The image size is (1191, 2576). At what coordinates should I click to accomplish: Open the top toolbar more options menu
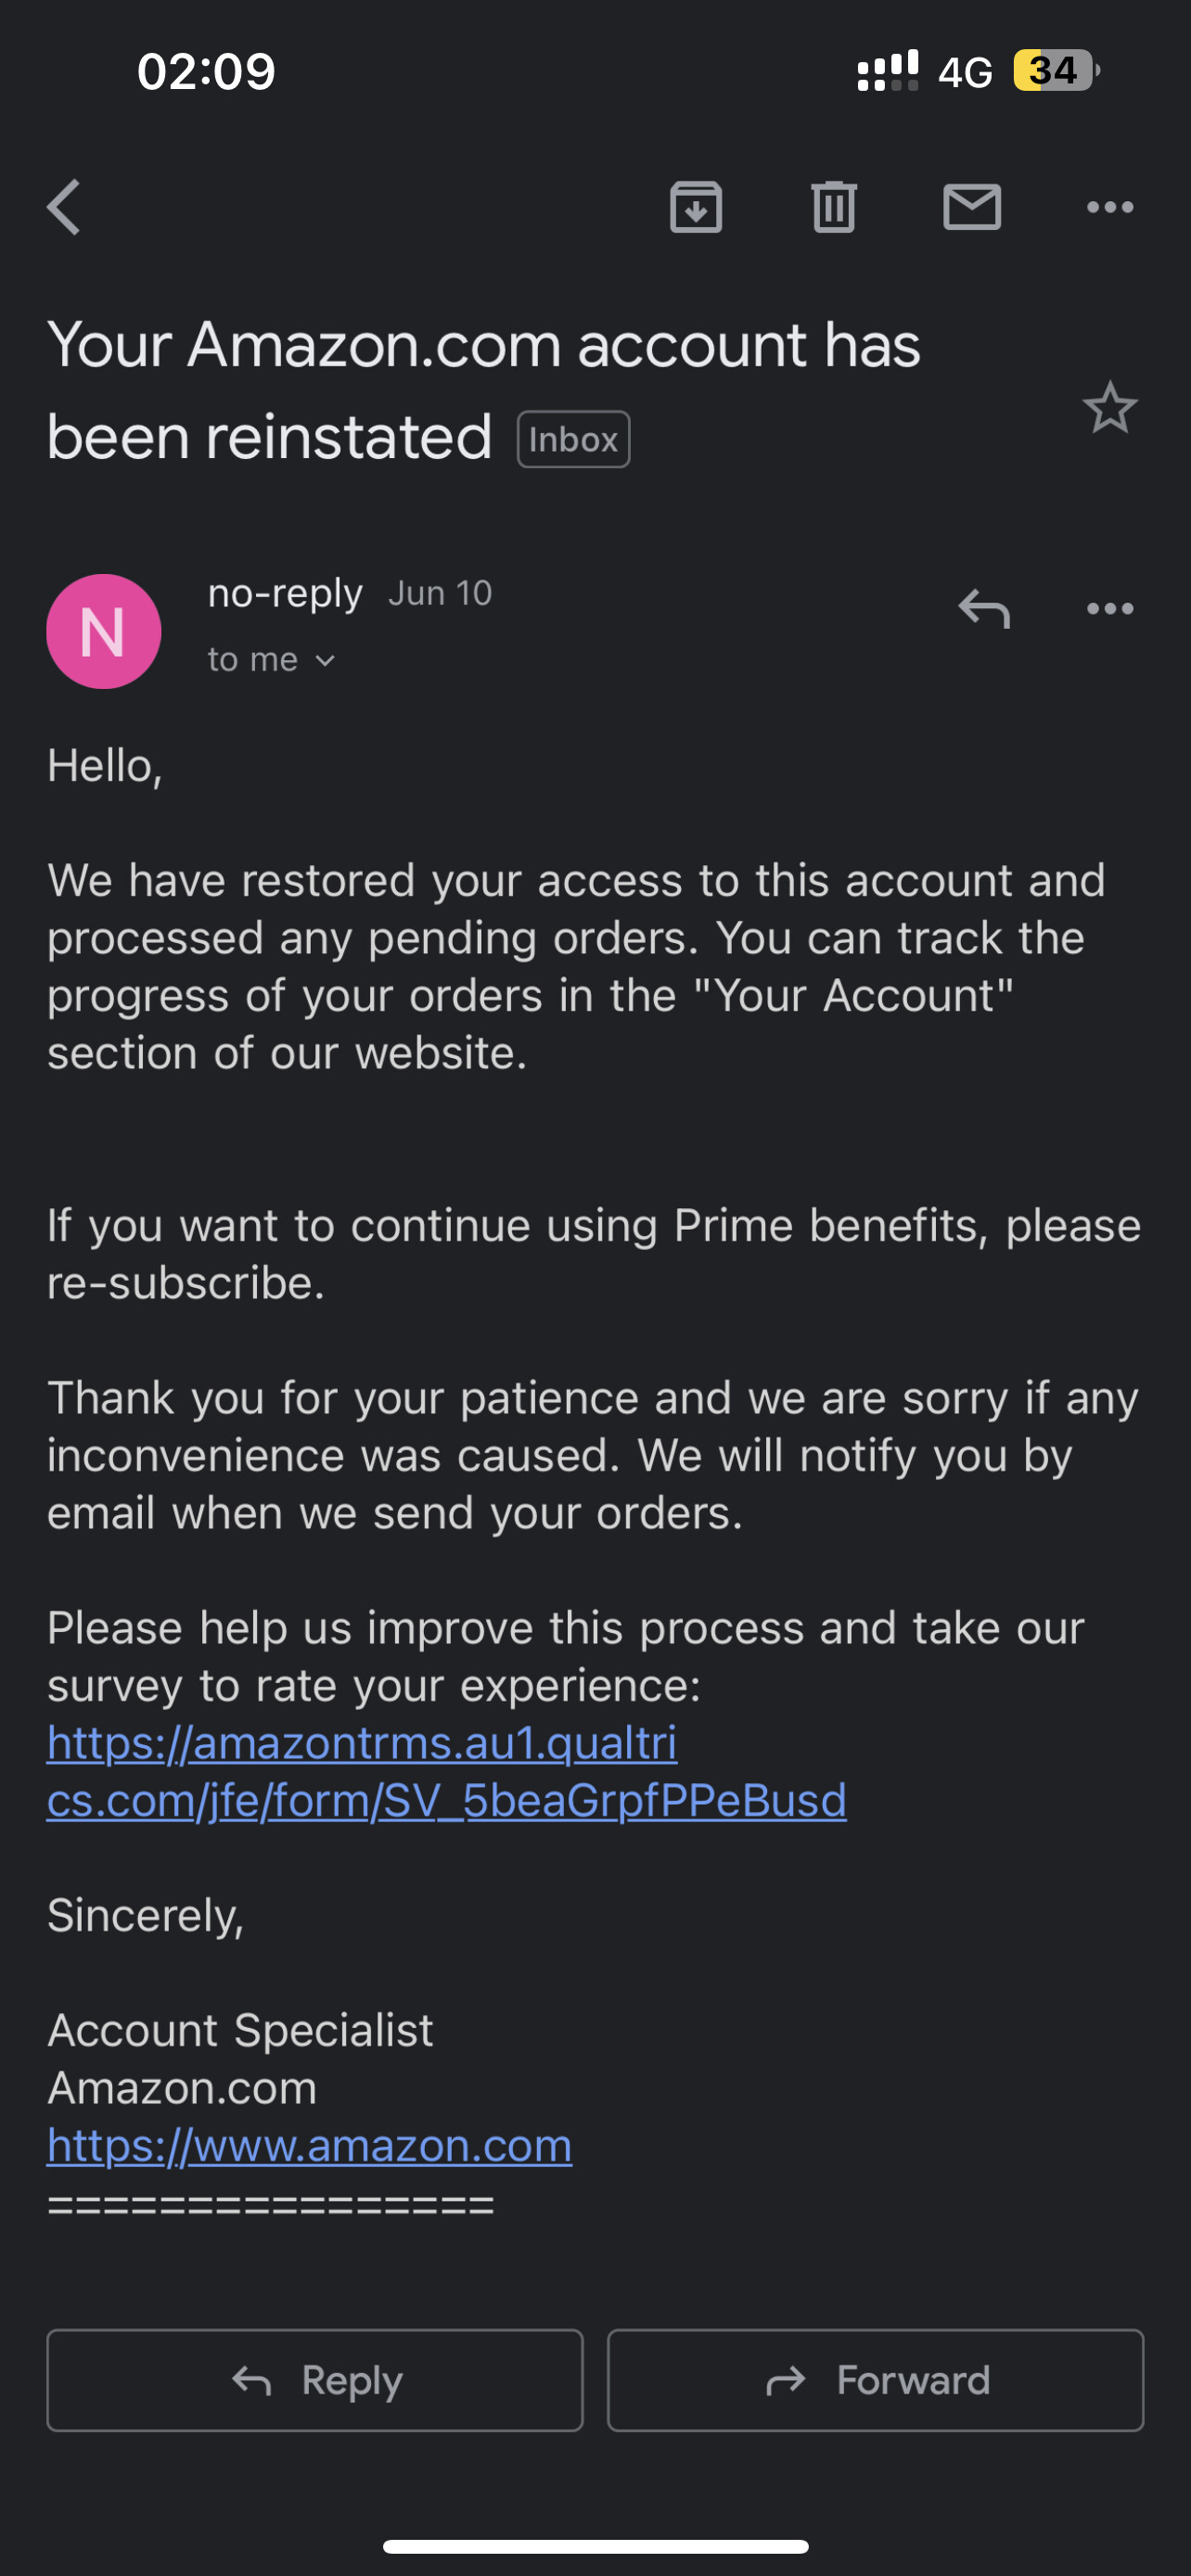(x=1110, y=207)
